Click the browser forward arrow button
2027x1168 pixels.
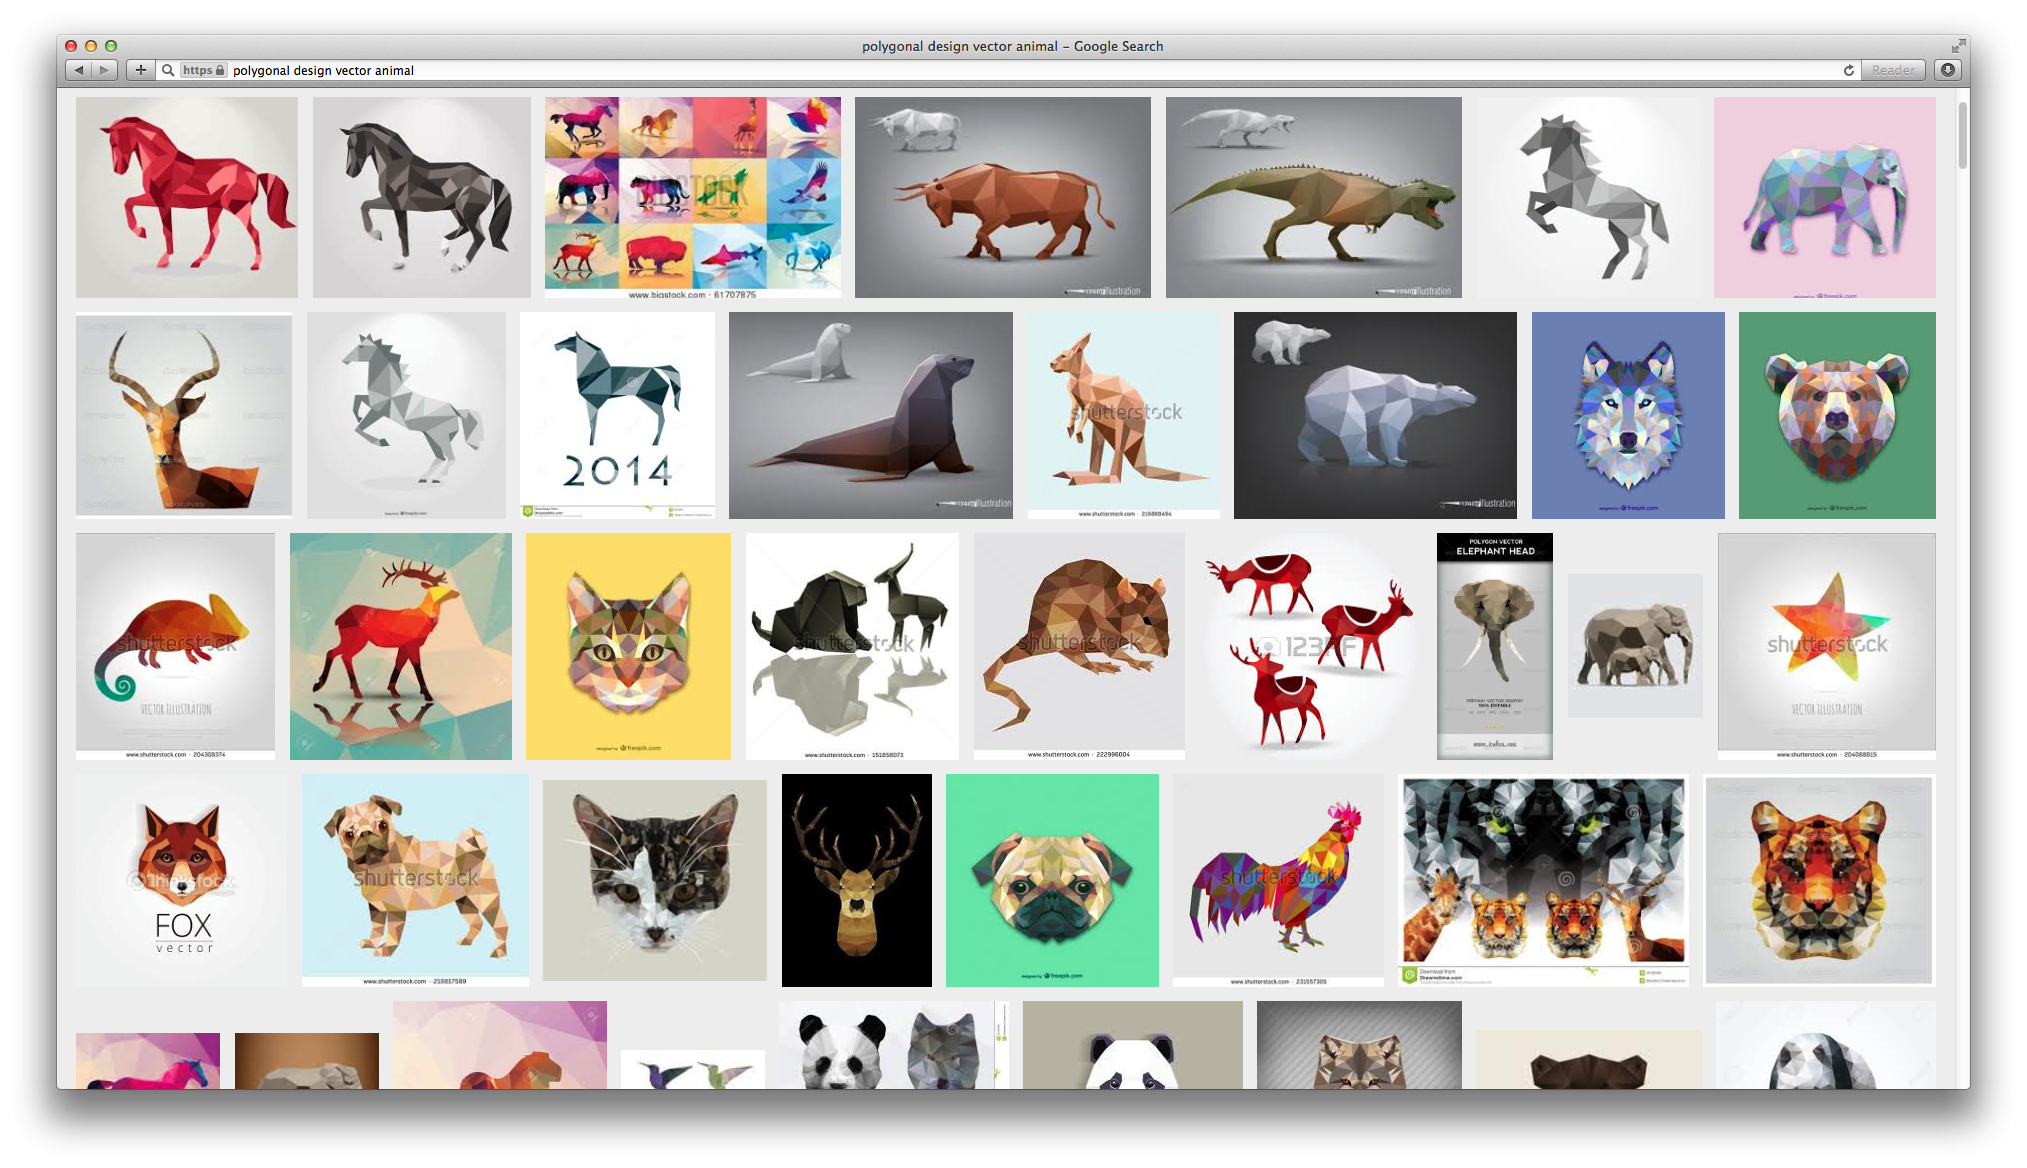tap(104, 70)
